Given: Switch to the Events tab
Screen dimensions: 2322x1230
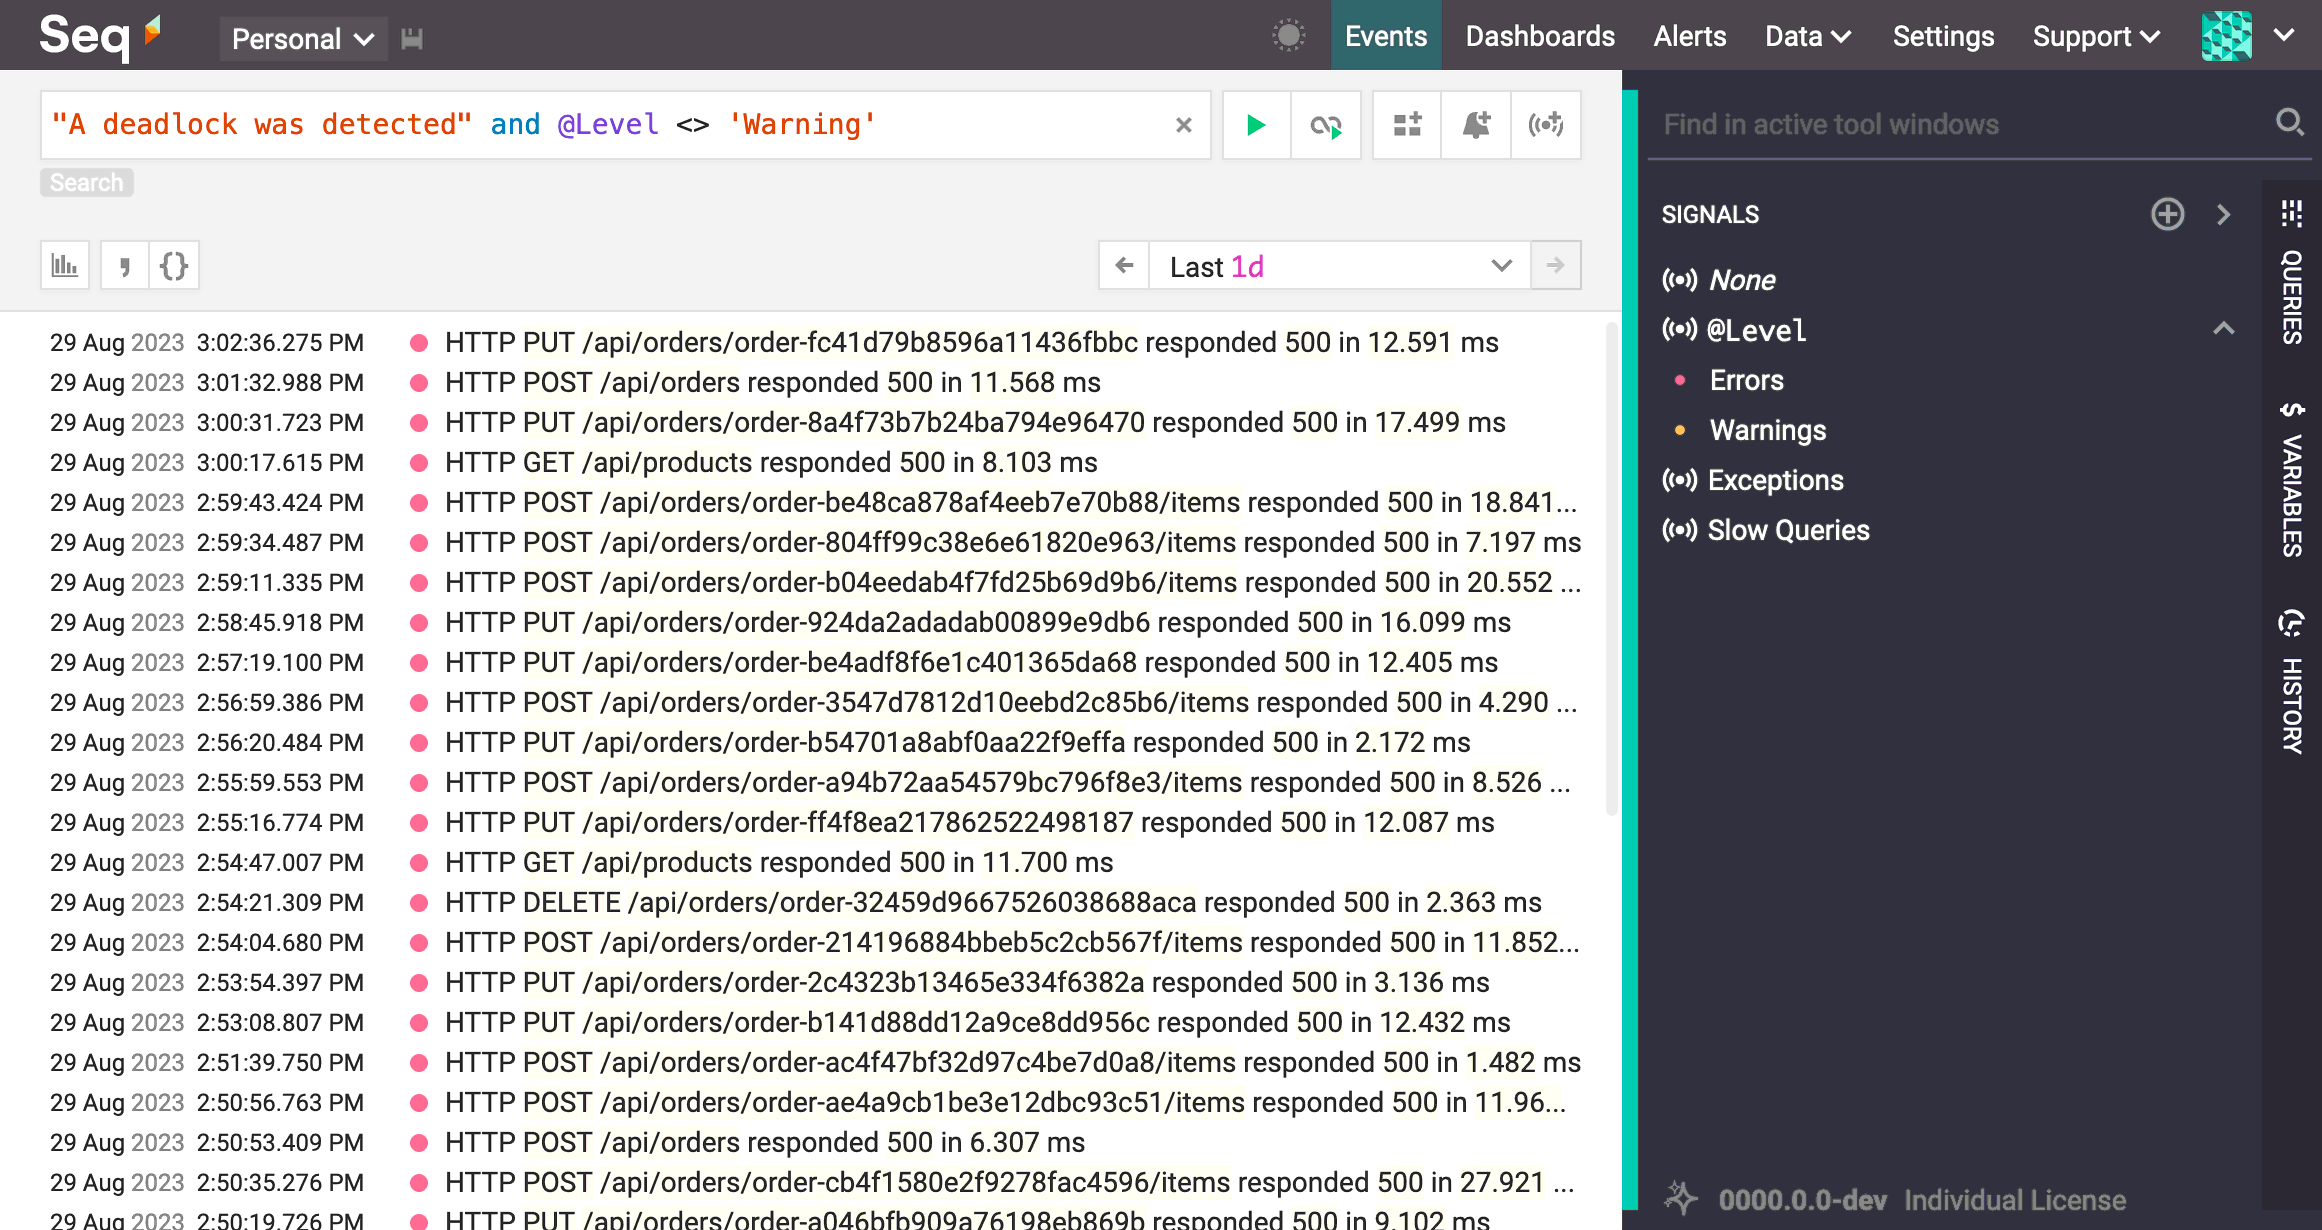Looking at the screenshot, I should [x=1385, y=36].
